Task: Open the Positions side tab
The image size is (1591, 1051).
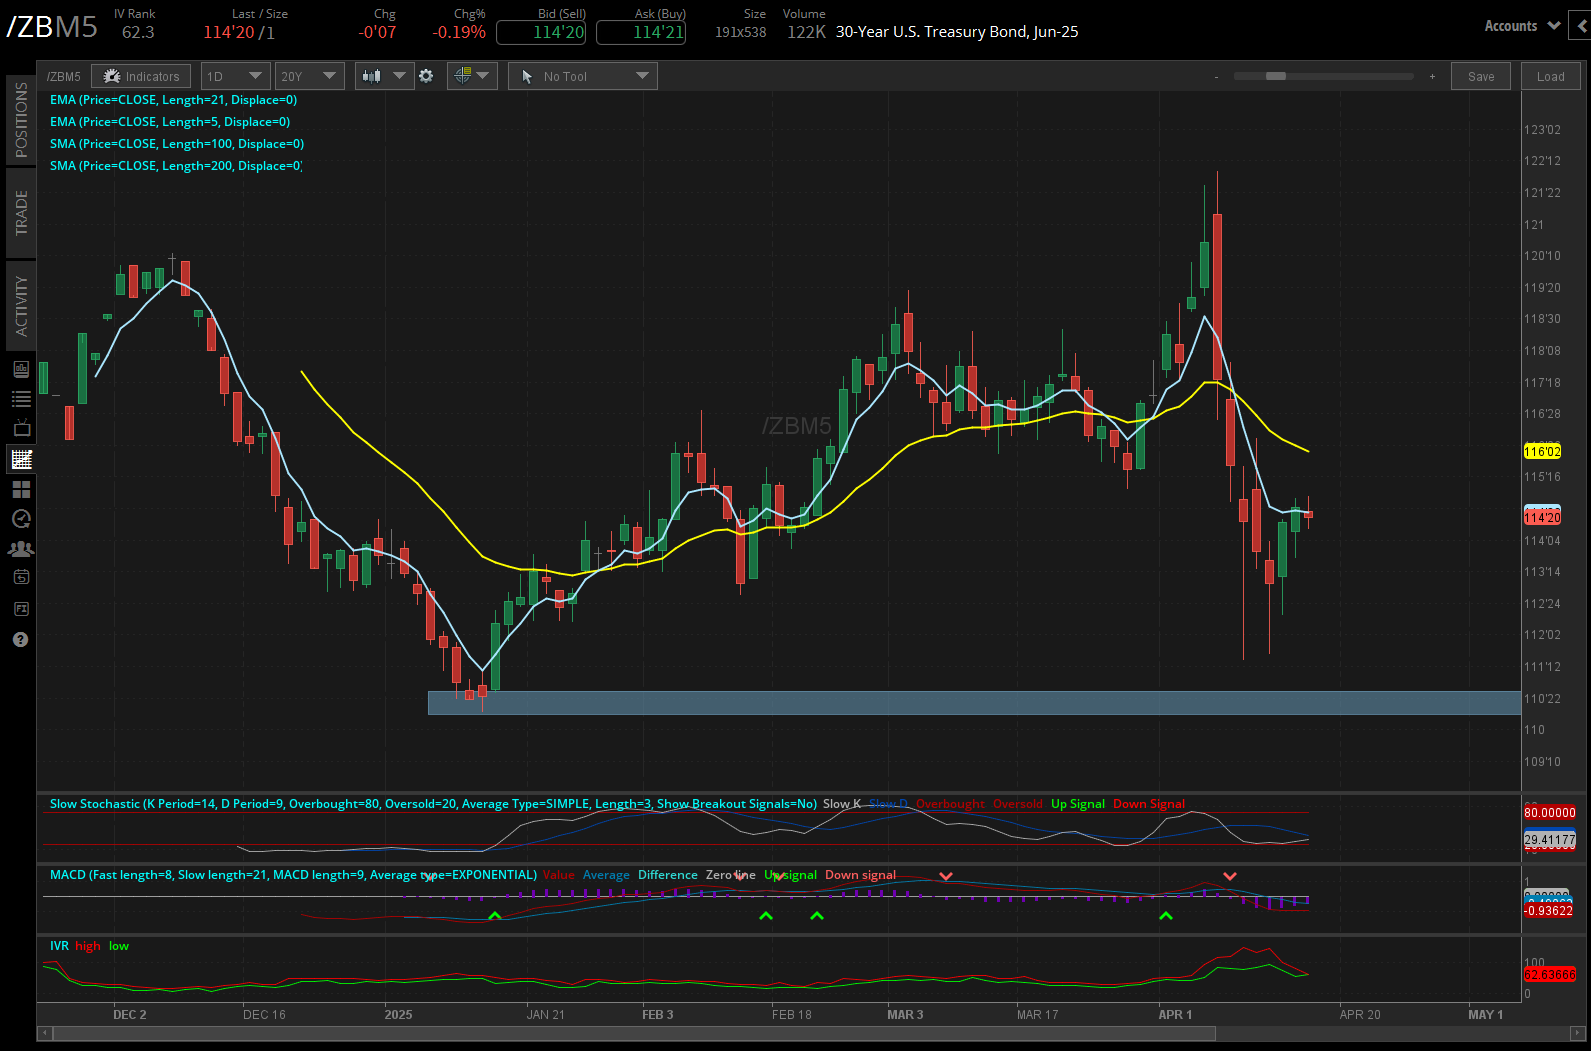Action: click(x=21, y=120)
